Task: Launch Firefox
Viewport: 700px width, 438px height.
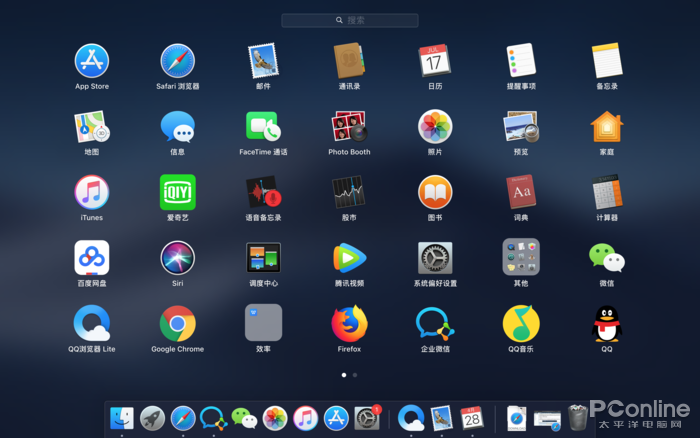Action: click(349, 323)
